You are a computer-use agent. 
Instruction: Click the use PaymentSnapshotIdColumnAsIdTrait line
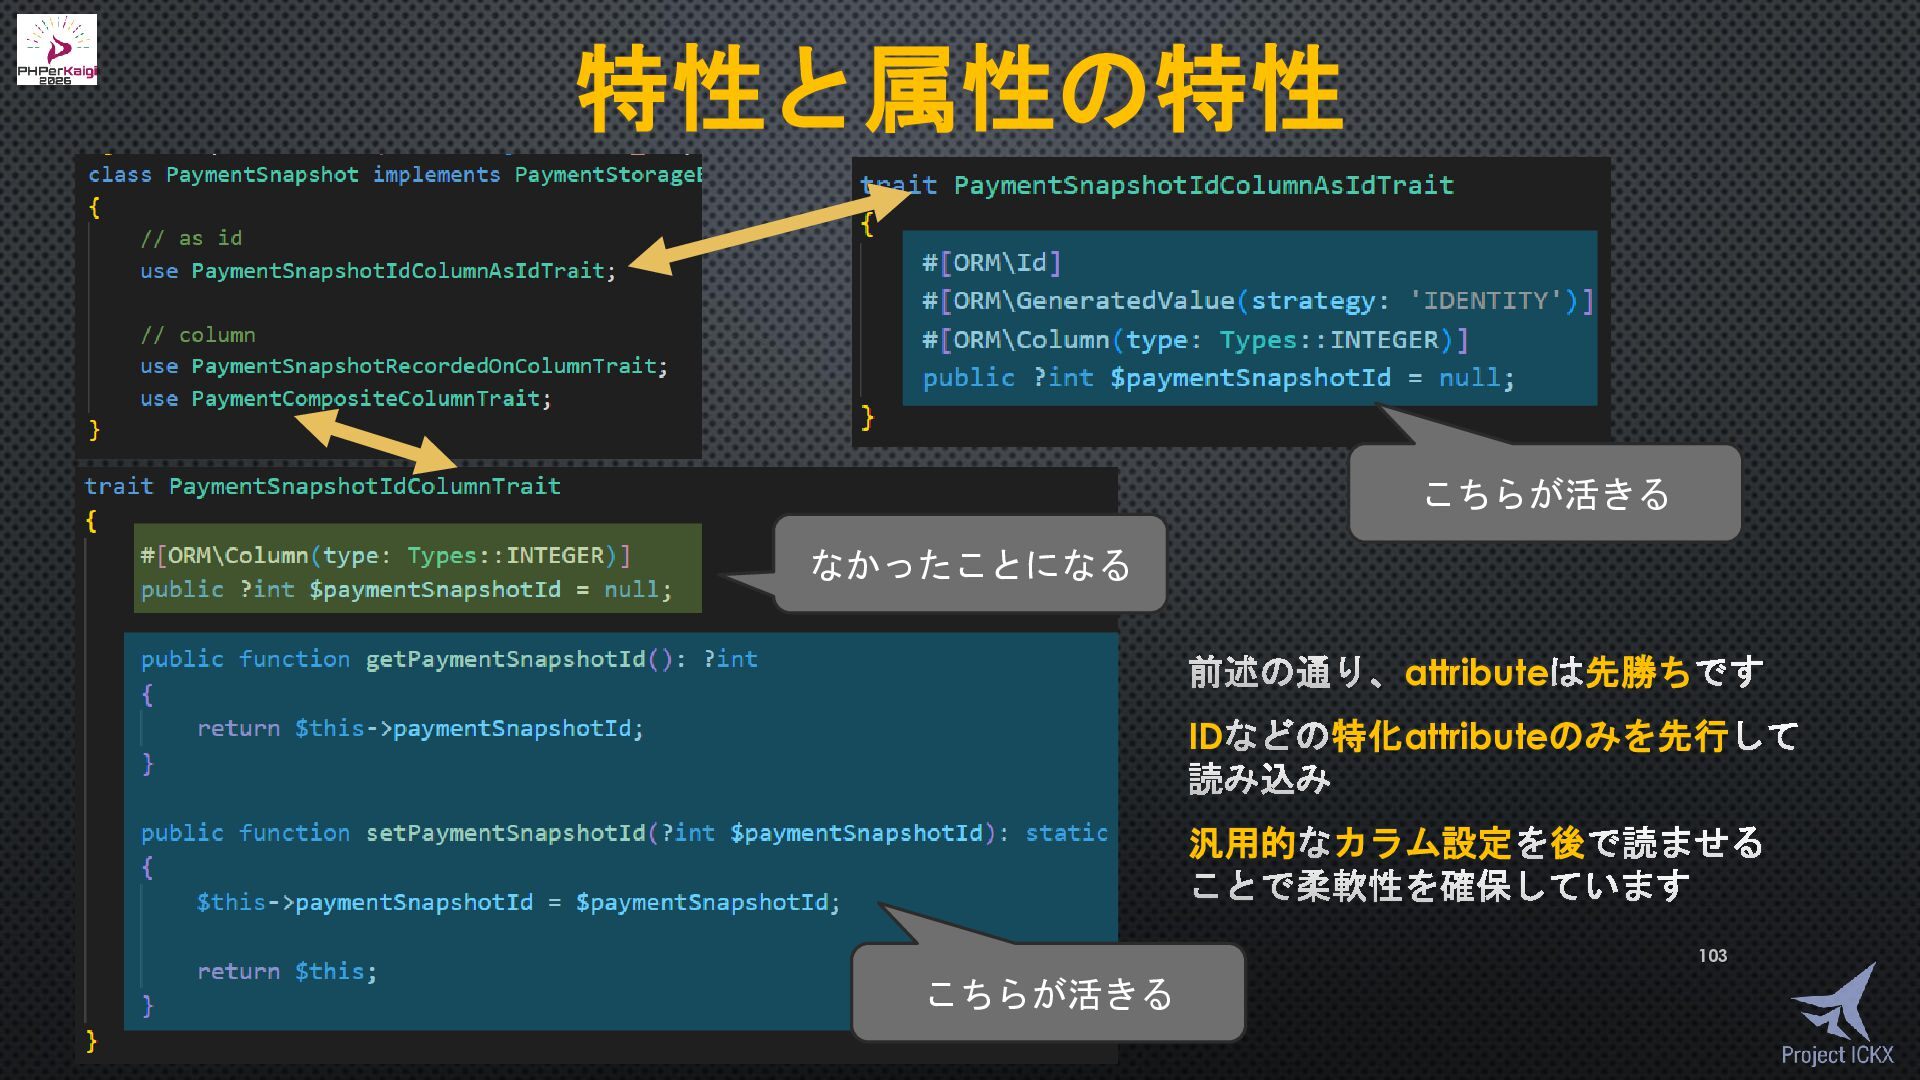coord(378,271)
